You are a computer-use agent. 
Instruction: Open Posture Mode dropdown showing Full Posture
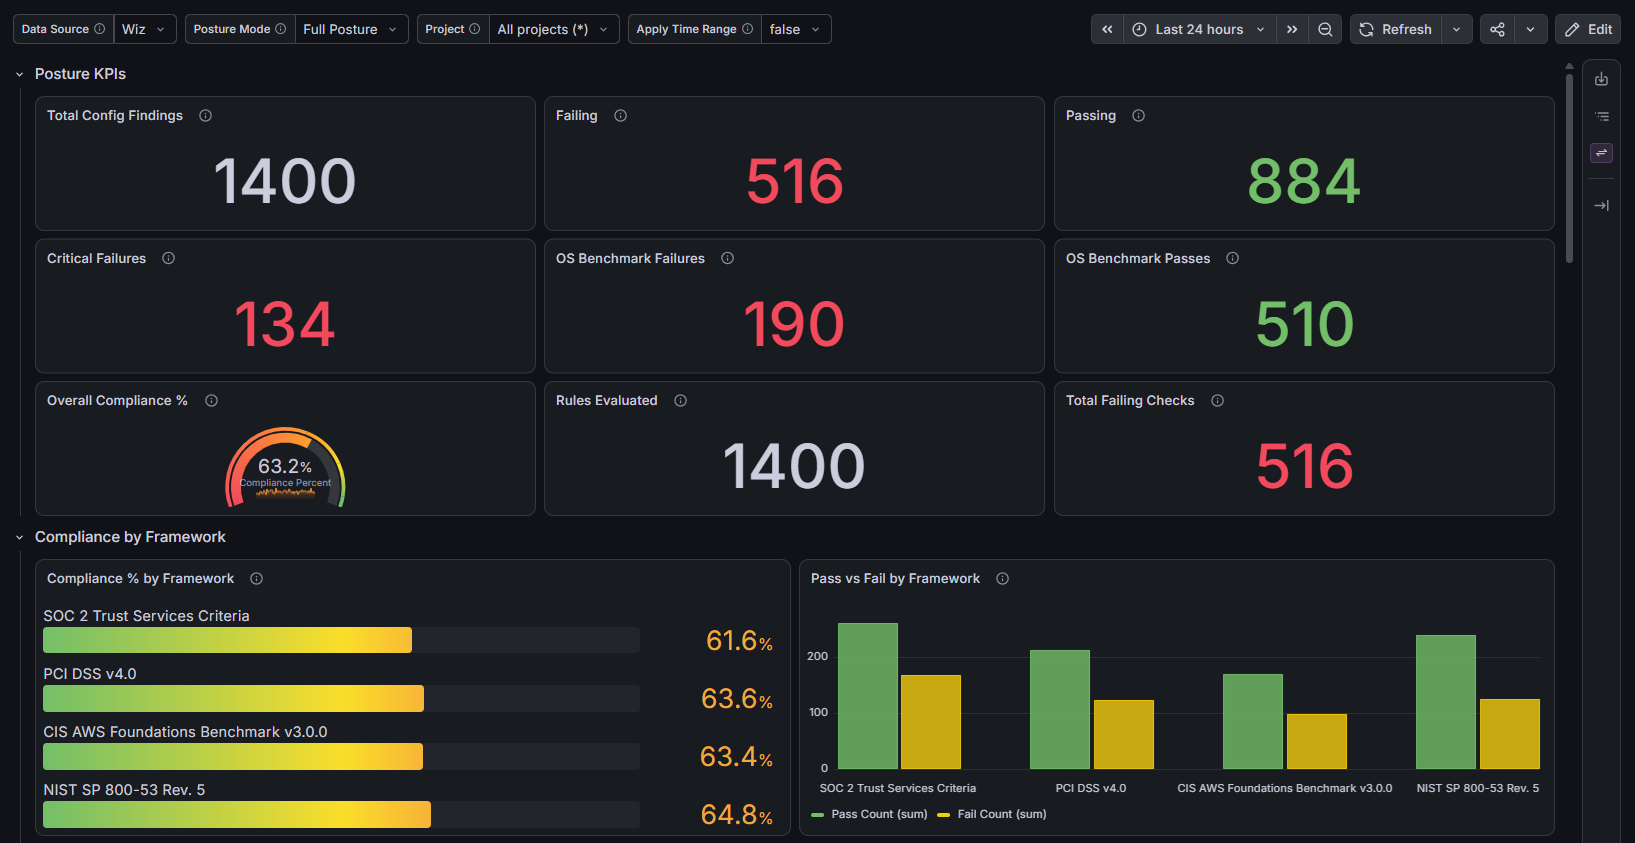pos(351,29)
